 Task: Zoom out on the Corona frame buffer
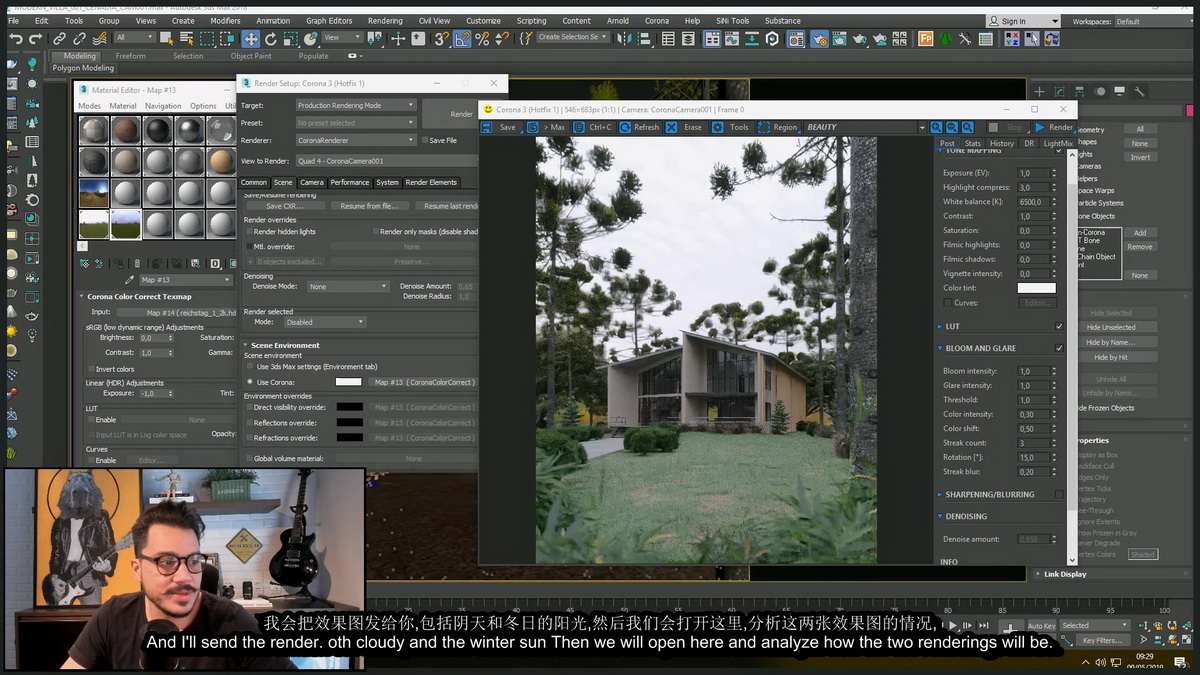952,127
